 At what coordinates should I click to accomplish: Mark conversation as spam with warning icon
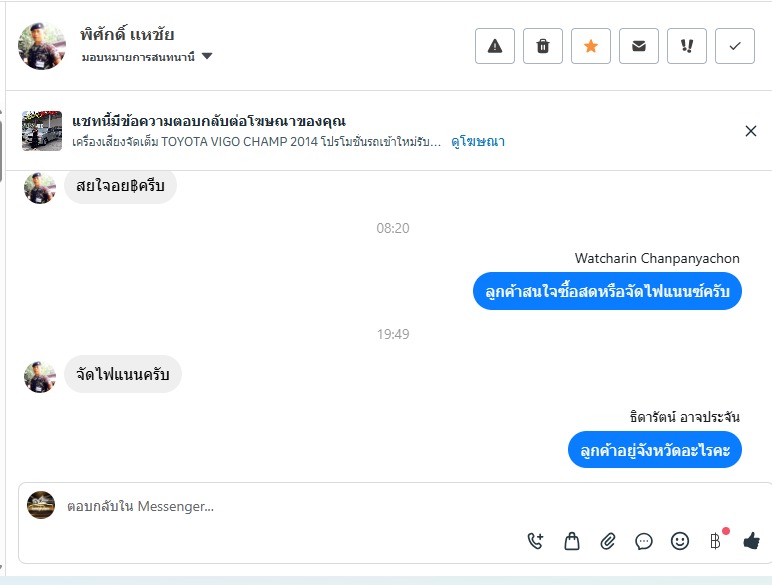click(495, 46)
